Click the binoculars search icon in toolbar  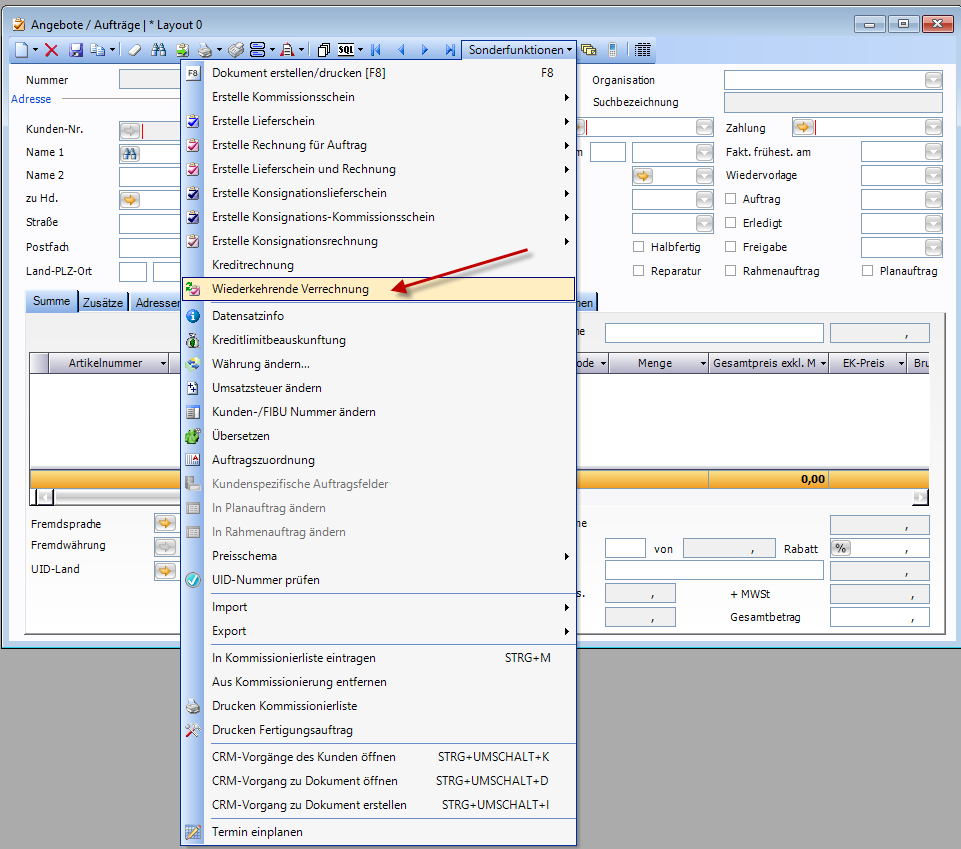pos(159,50)
